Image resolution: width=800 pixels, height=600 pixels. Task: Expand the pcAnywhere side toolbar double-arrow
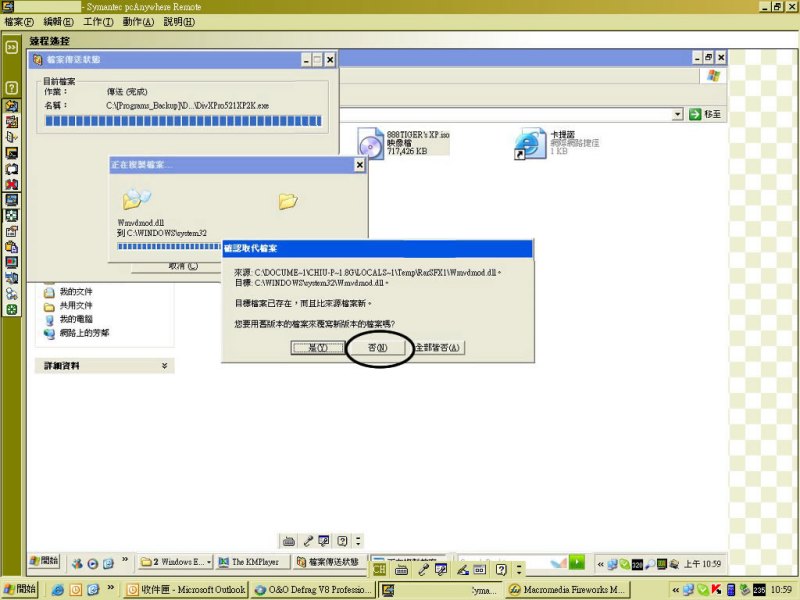[11, 47]
